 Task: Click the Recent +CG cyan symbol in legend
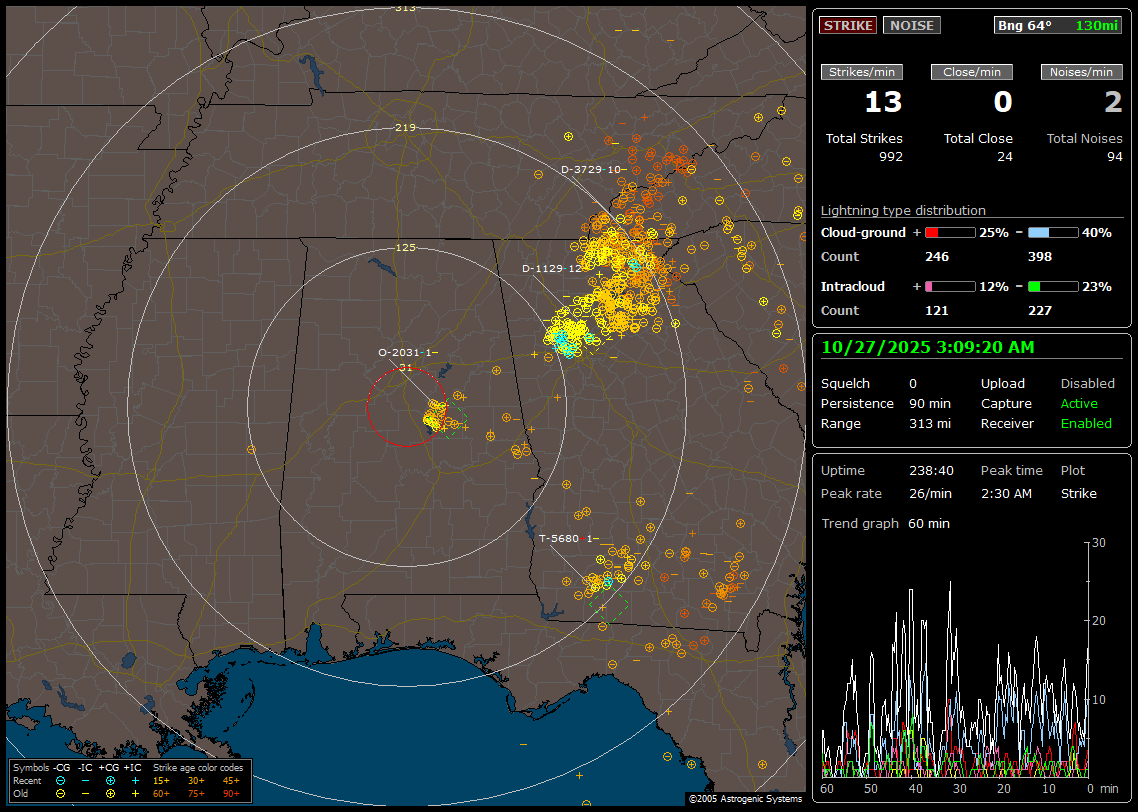(x=110, y=780)
